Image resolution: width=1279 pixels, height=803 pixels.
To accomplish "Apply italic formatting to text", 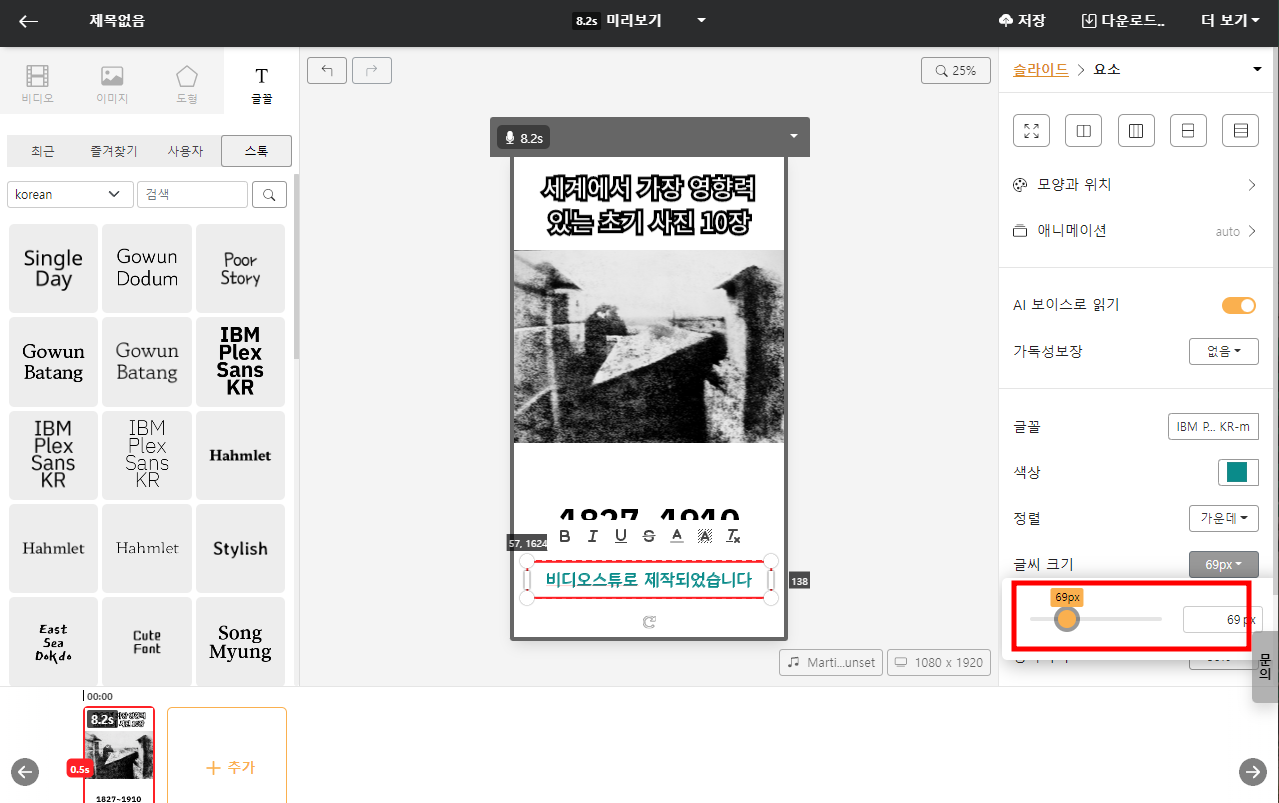I will (x=593, y=536).
